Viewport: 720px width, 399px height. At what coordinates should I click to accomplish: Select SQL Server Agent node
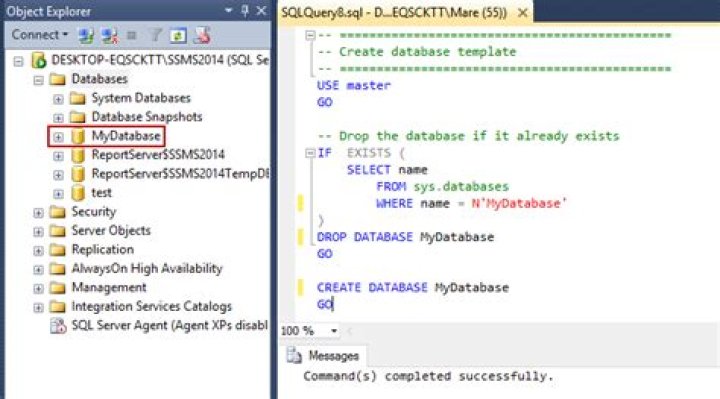169,326
